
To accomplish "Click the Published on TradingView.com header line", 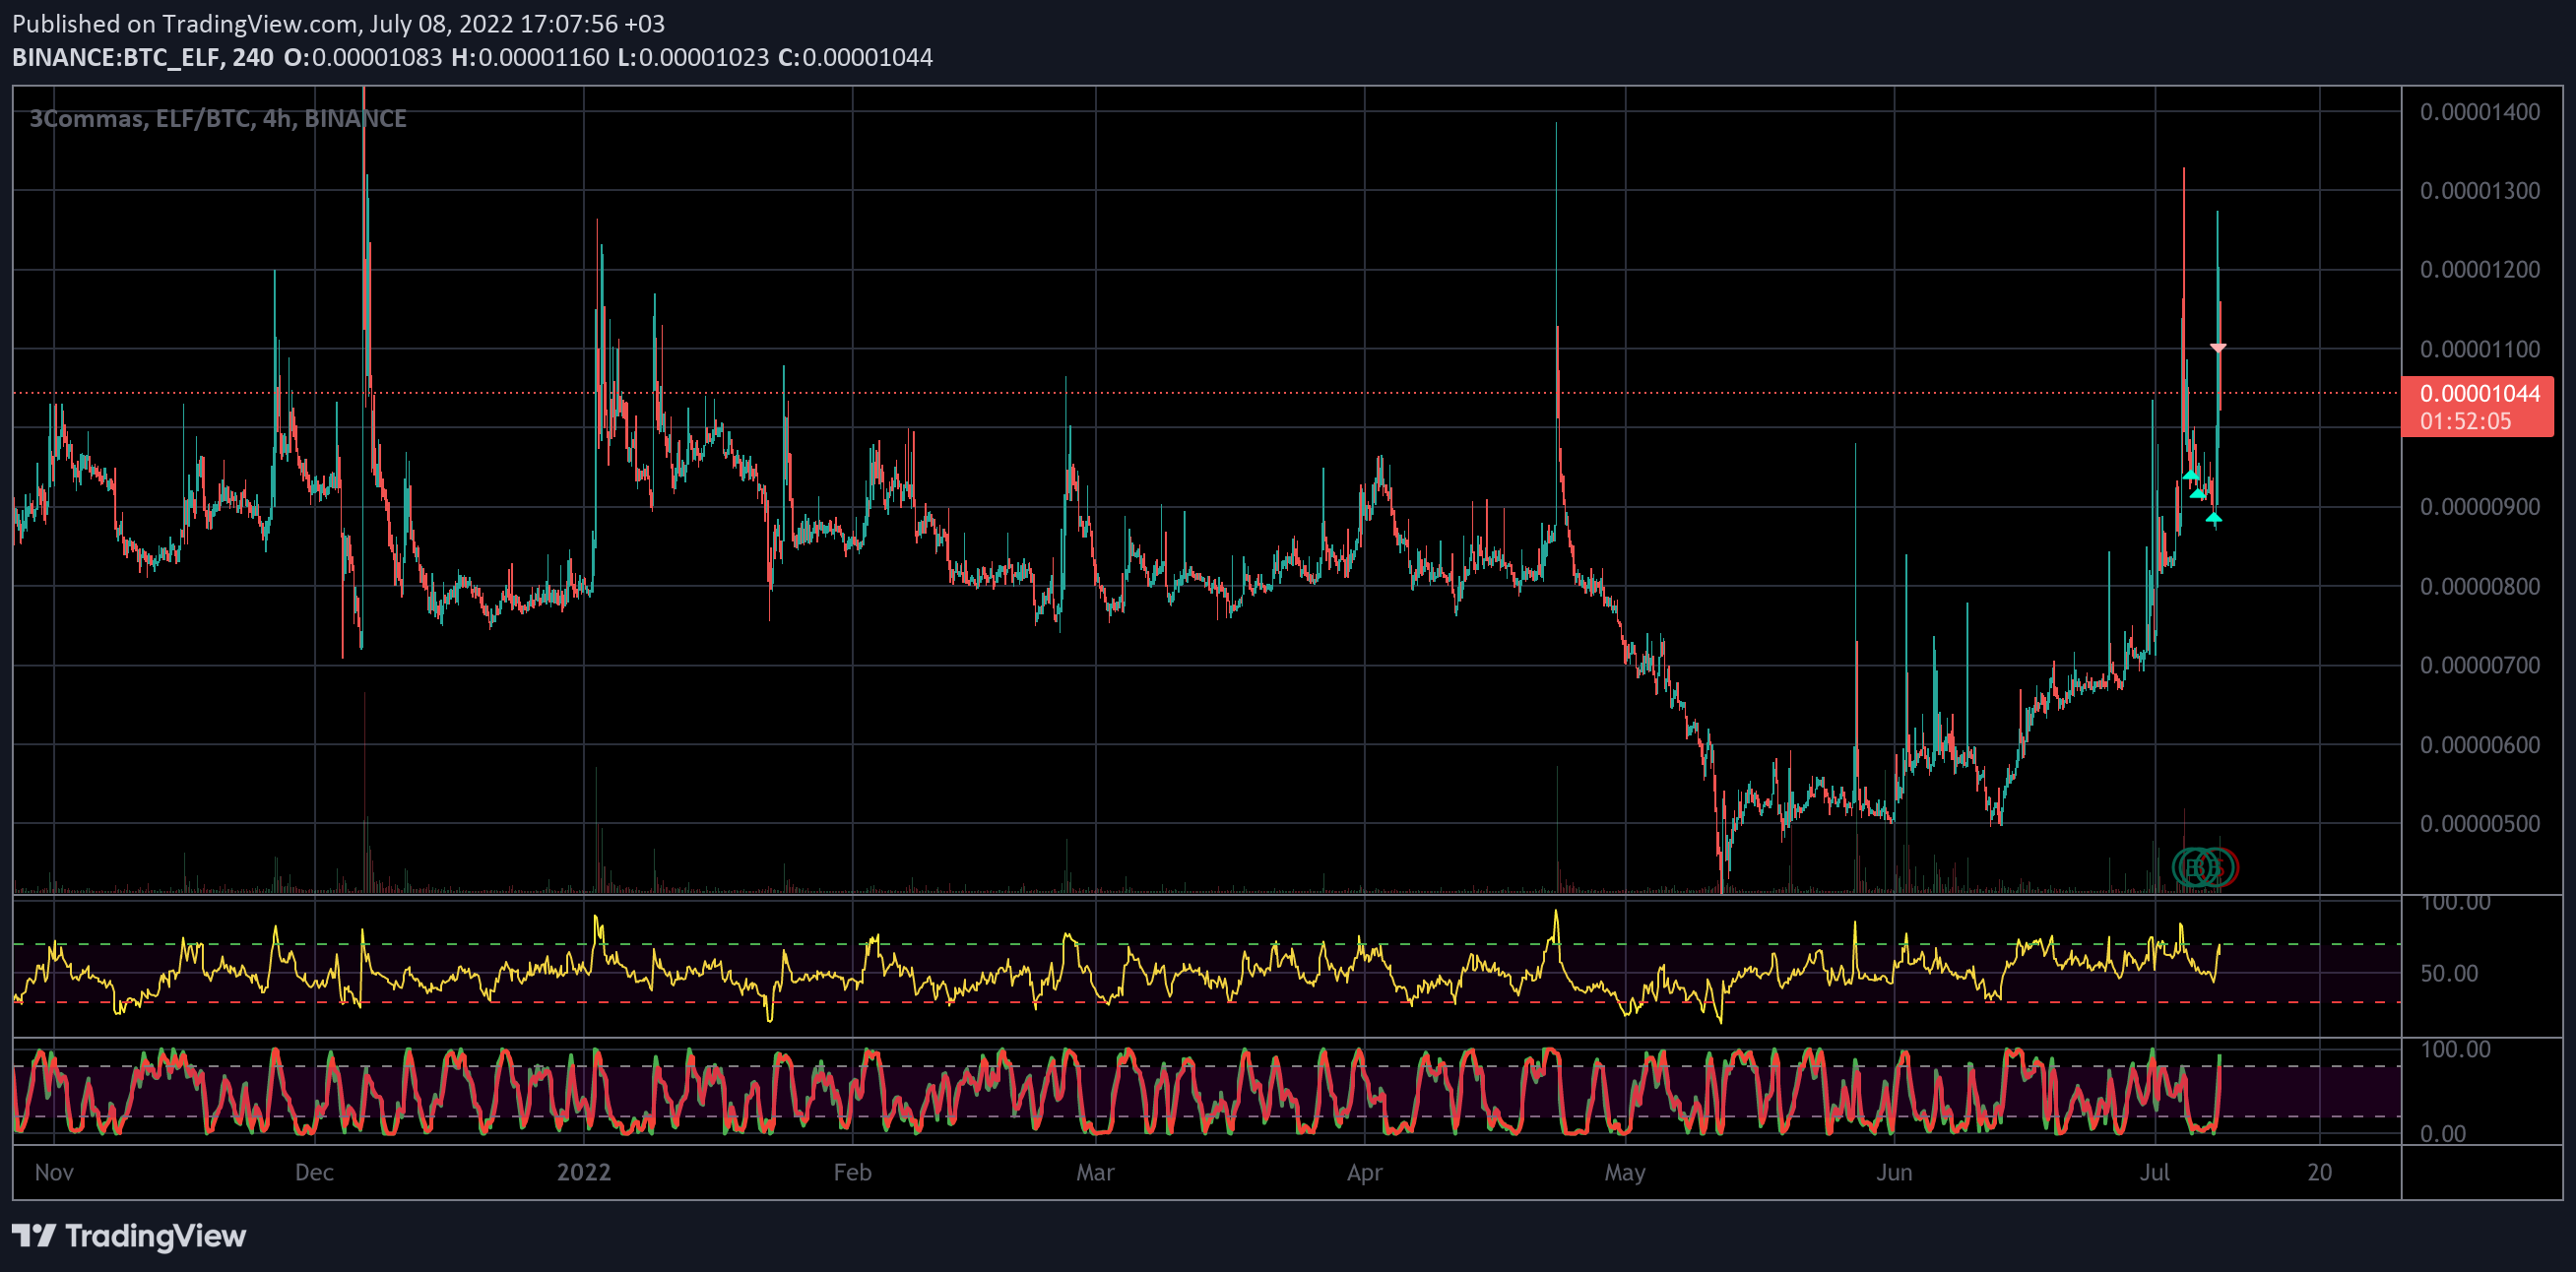I will click(x=338, y=23).
